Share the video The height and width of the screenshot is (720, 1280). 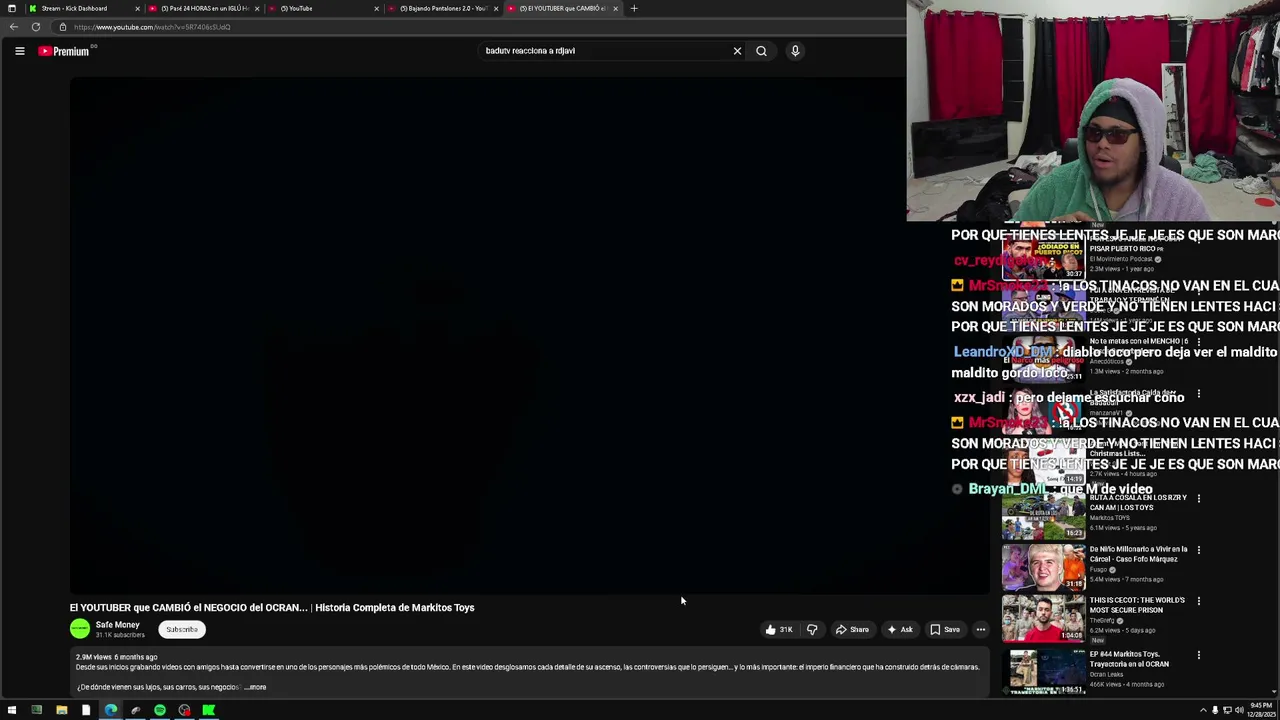[x=852, y=630]
